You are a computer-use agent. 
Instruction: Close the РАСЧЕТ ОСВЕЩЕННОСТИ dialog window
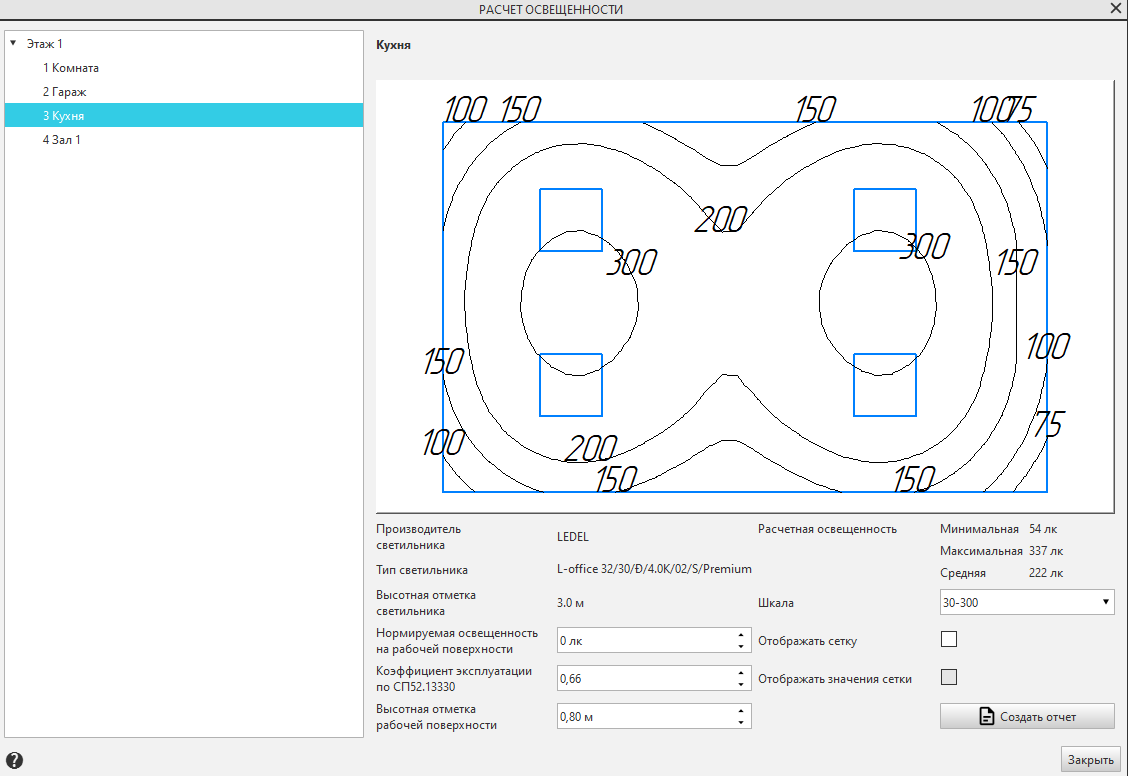click(x=1116, y=8)
